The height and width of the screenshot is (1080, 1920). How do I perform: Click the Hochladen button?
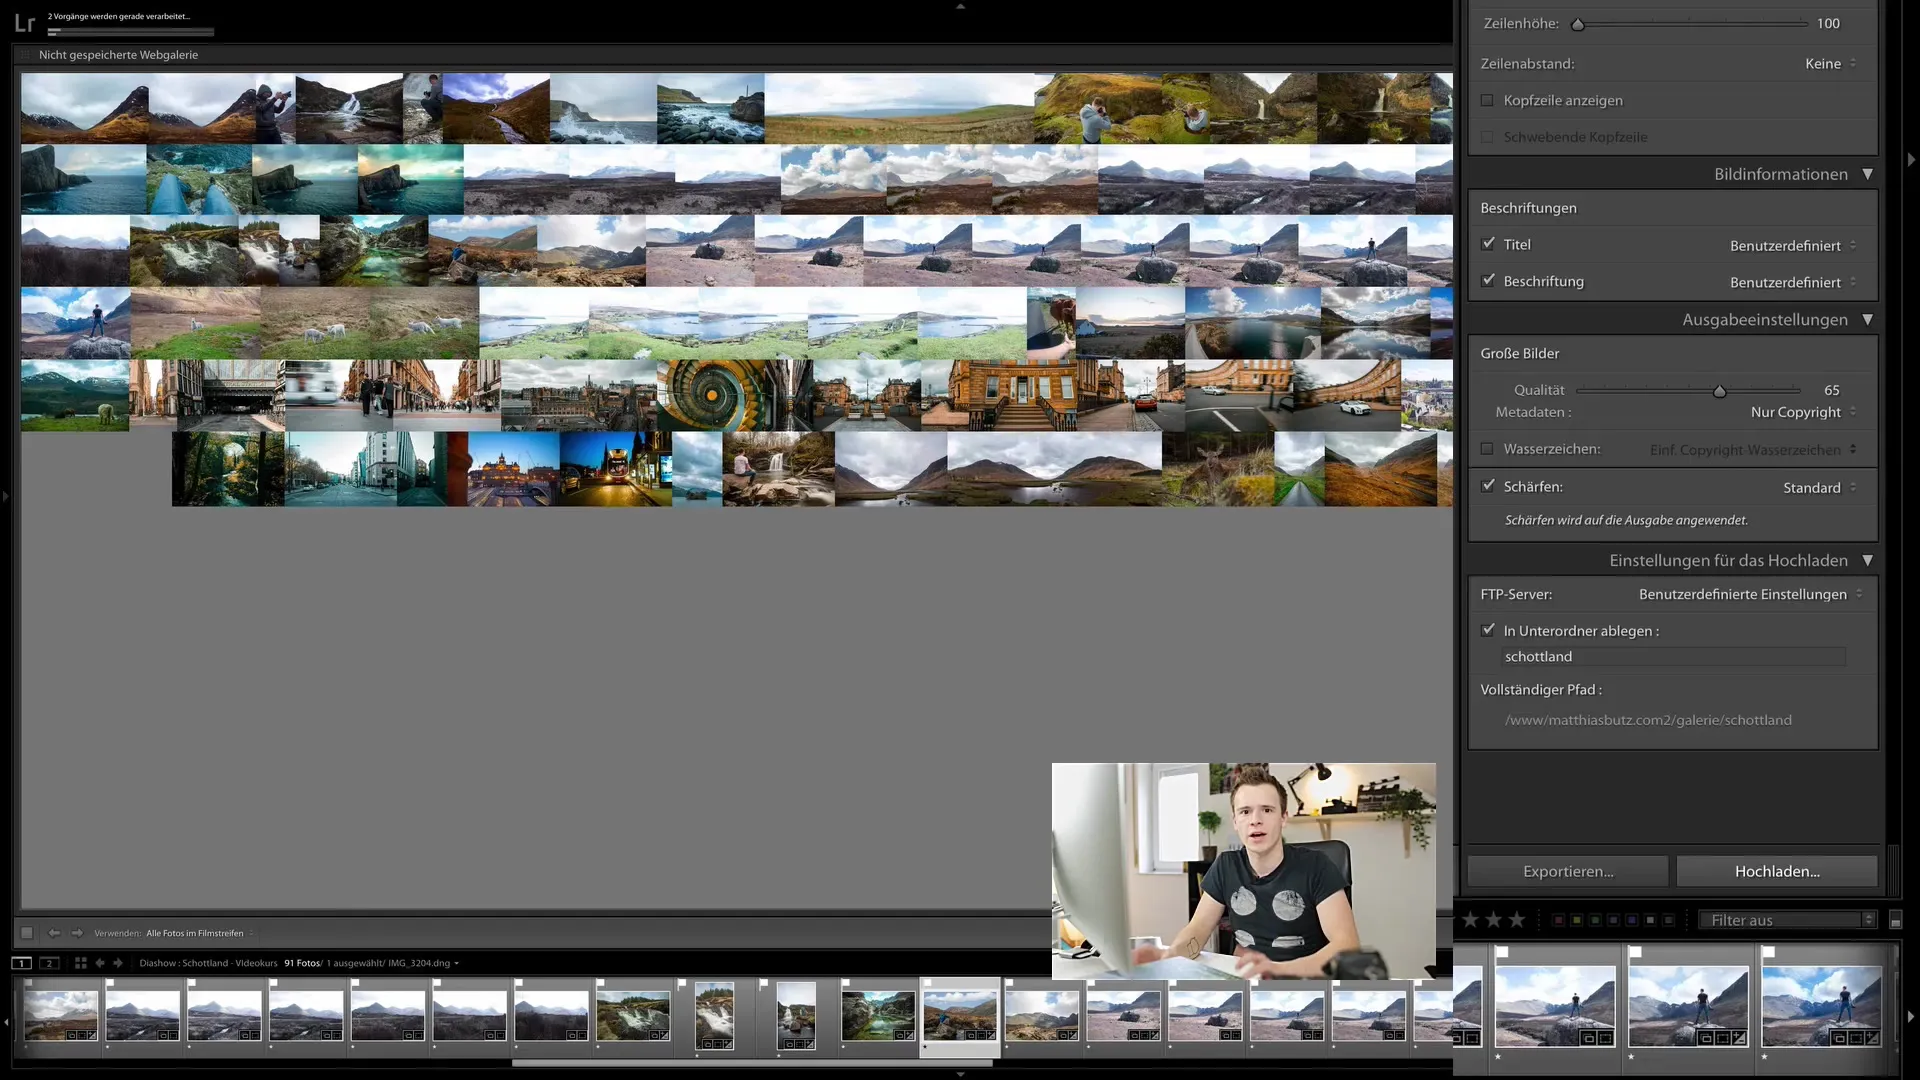point(1777,871)
